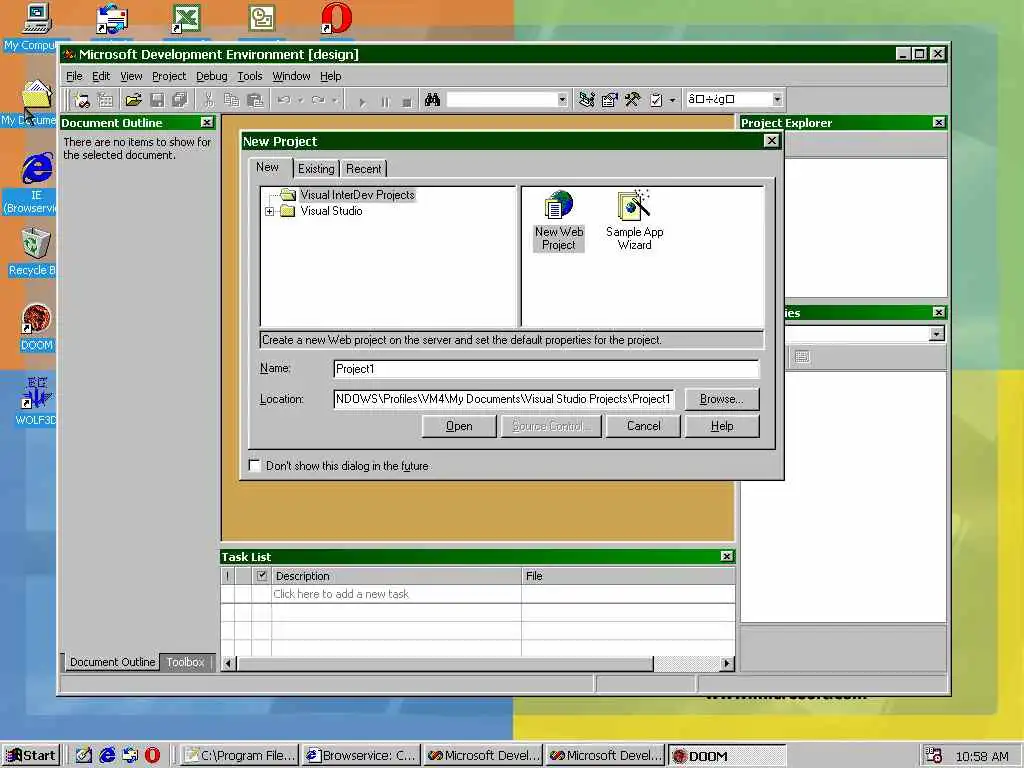
Task: Click the Description column header in Task List
Action: [396, 576]
